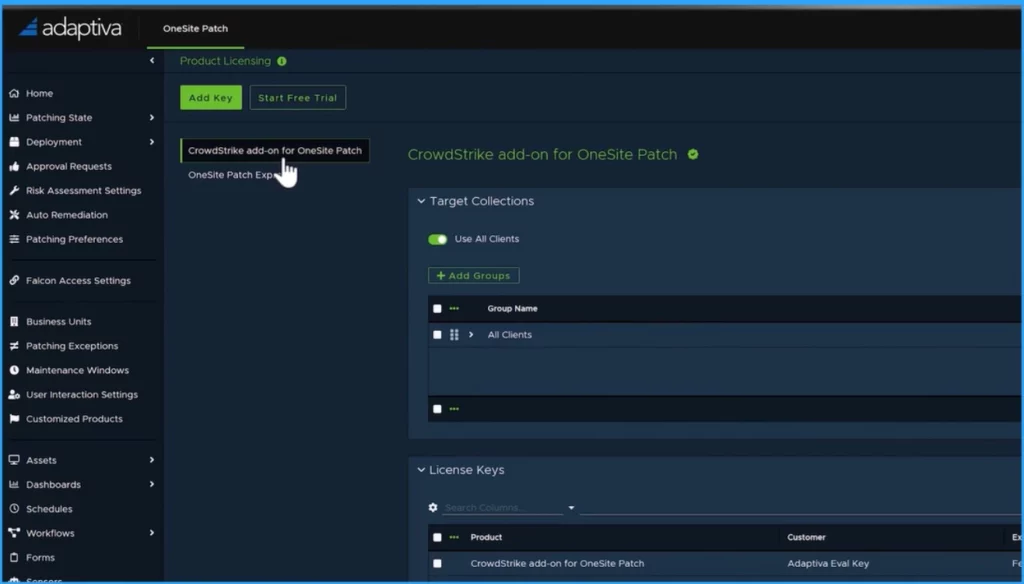Image resolution: width=1024 pixels, height=584 pixels.
Task: Toggle the Use All Clients switch
Action: [x=438, y=239]
